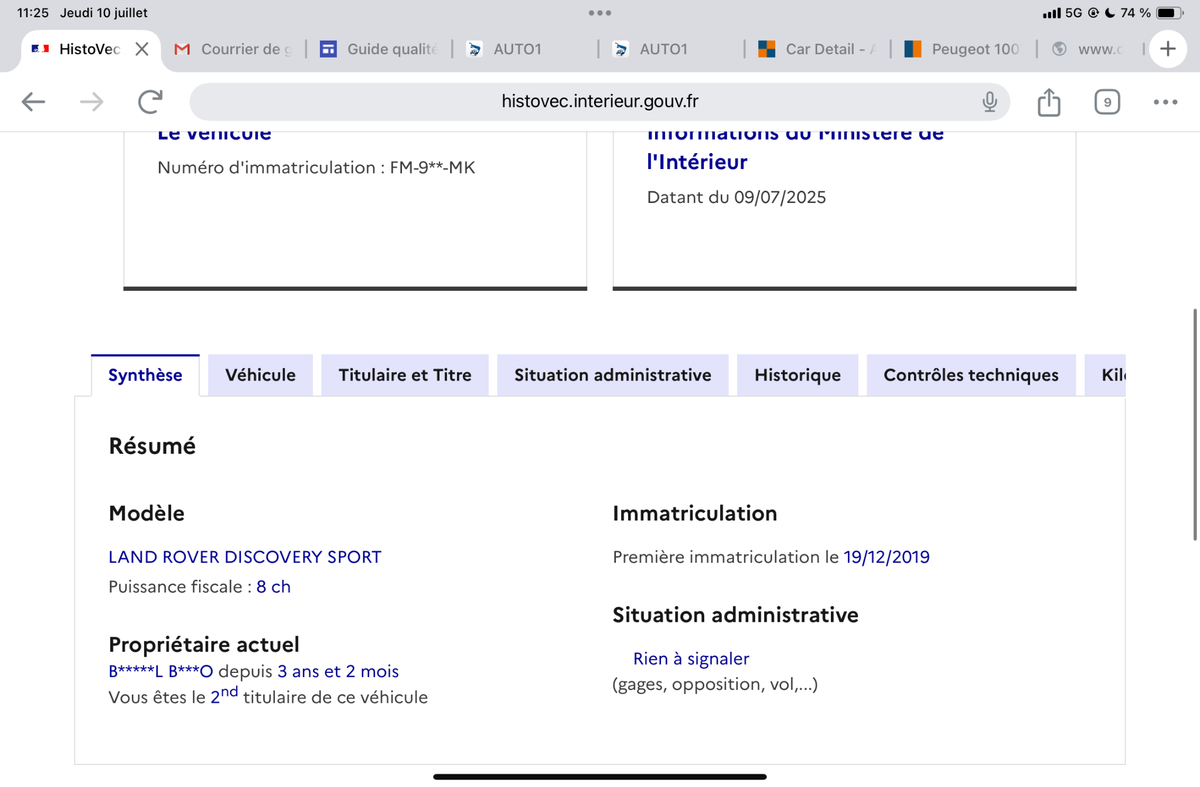
Task: Reload the HistoVec page
Action: (x=151, y=101)
